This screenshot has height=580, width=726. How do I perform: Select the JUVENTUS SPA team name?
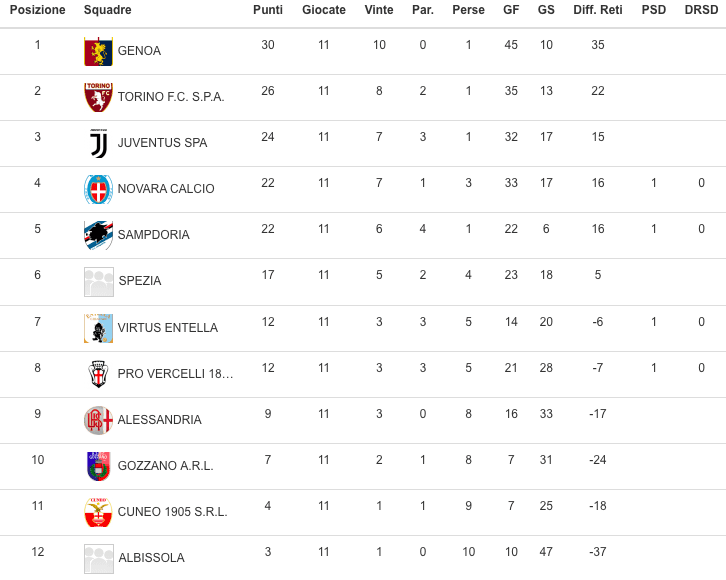pos(162,143)
